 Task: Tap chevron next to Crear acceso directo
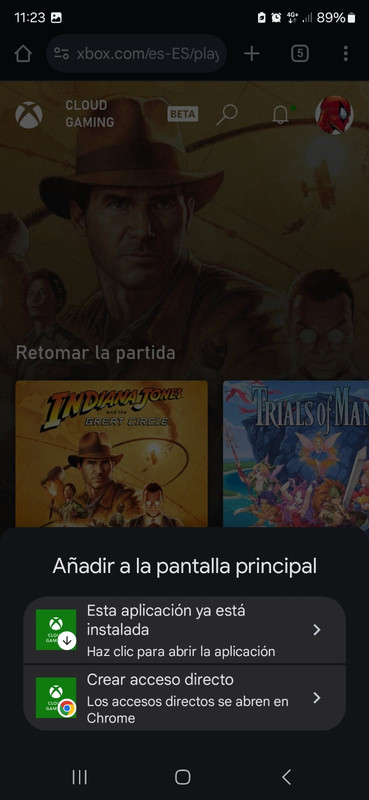click(x=317, y=697)
